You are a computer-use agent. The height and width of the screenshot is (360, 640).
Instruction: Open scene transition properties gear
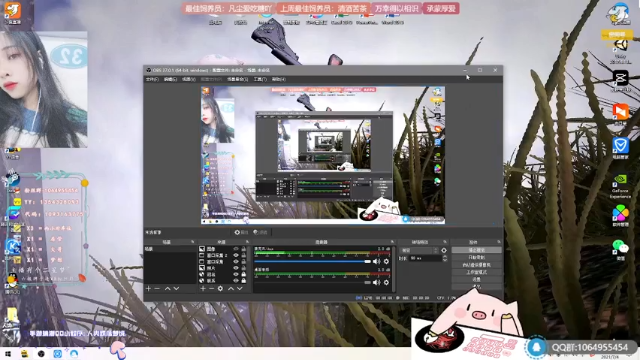tap(444, 250)
